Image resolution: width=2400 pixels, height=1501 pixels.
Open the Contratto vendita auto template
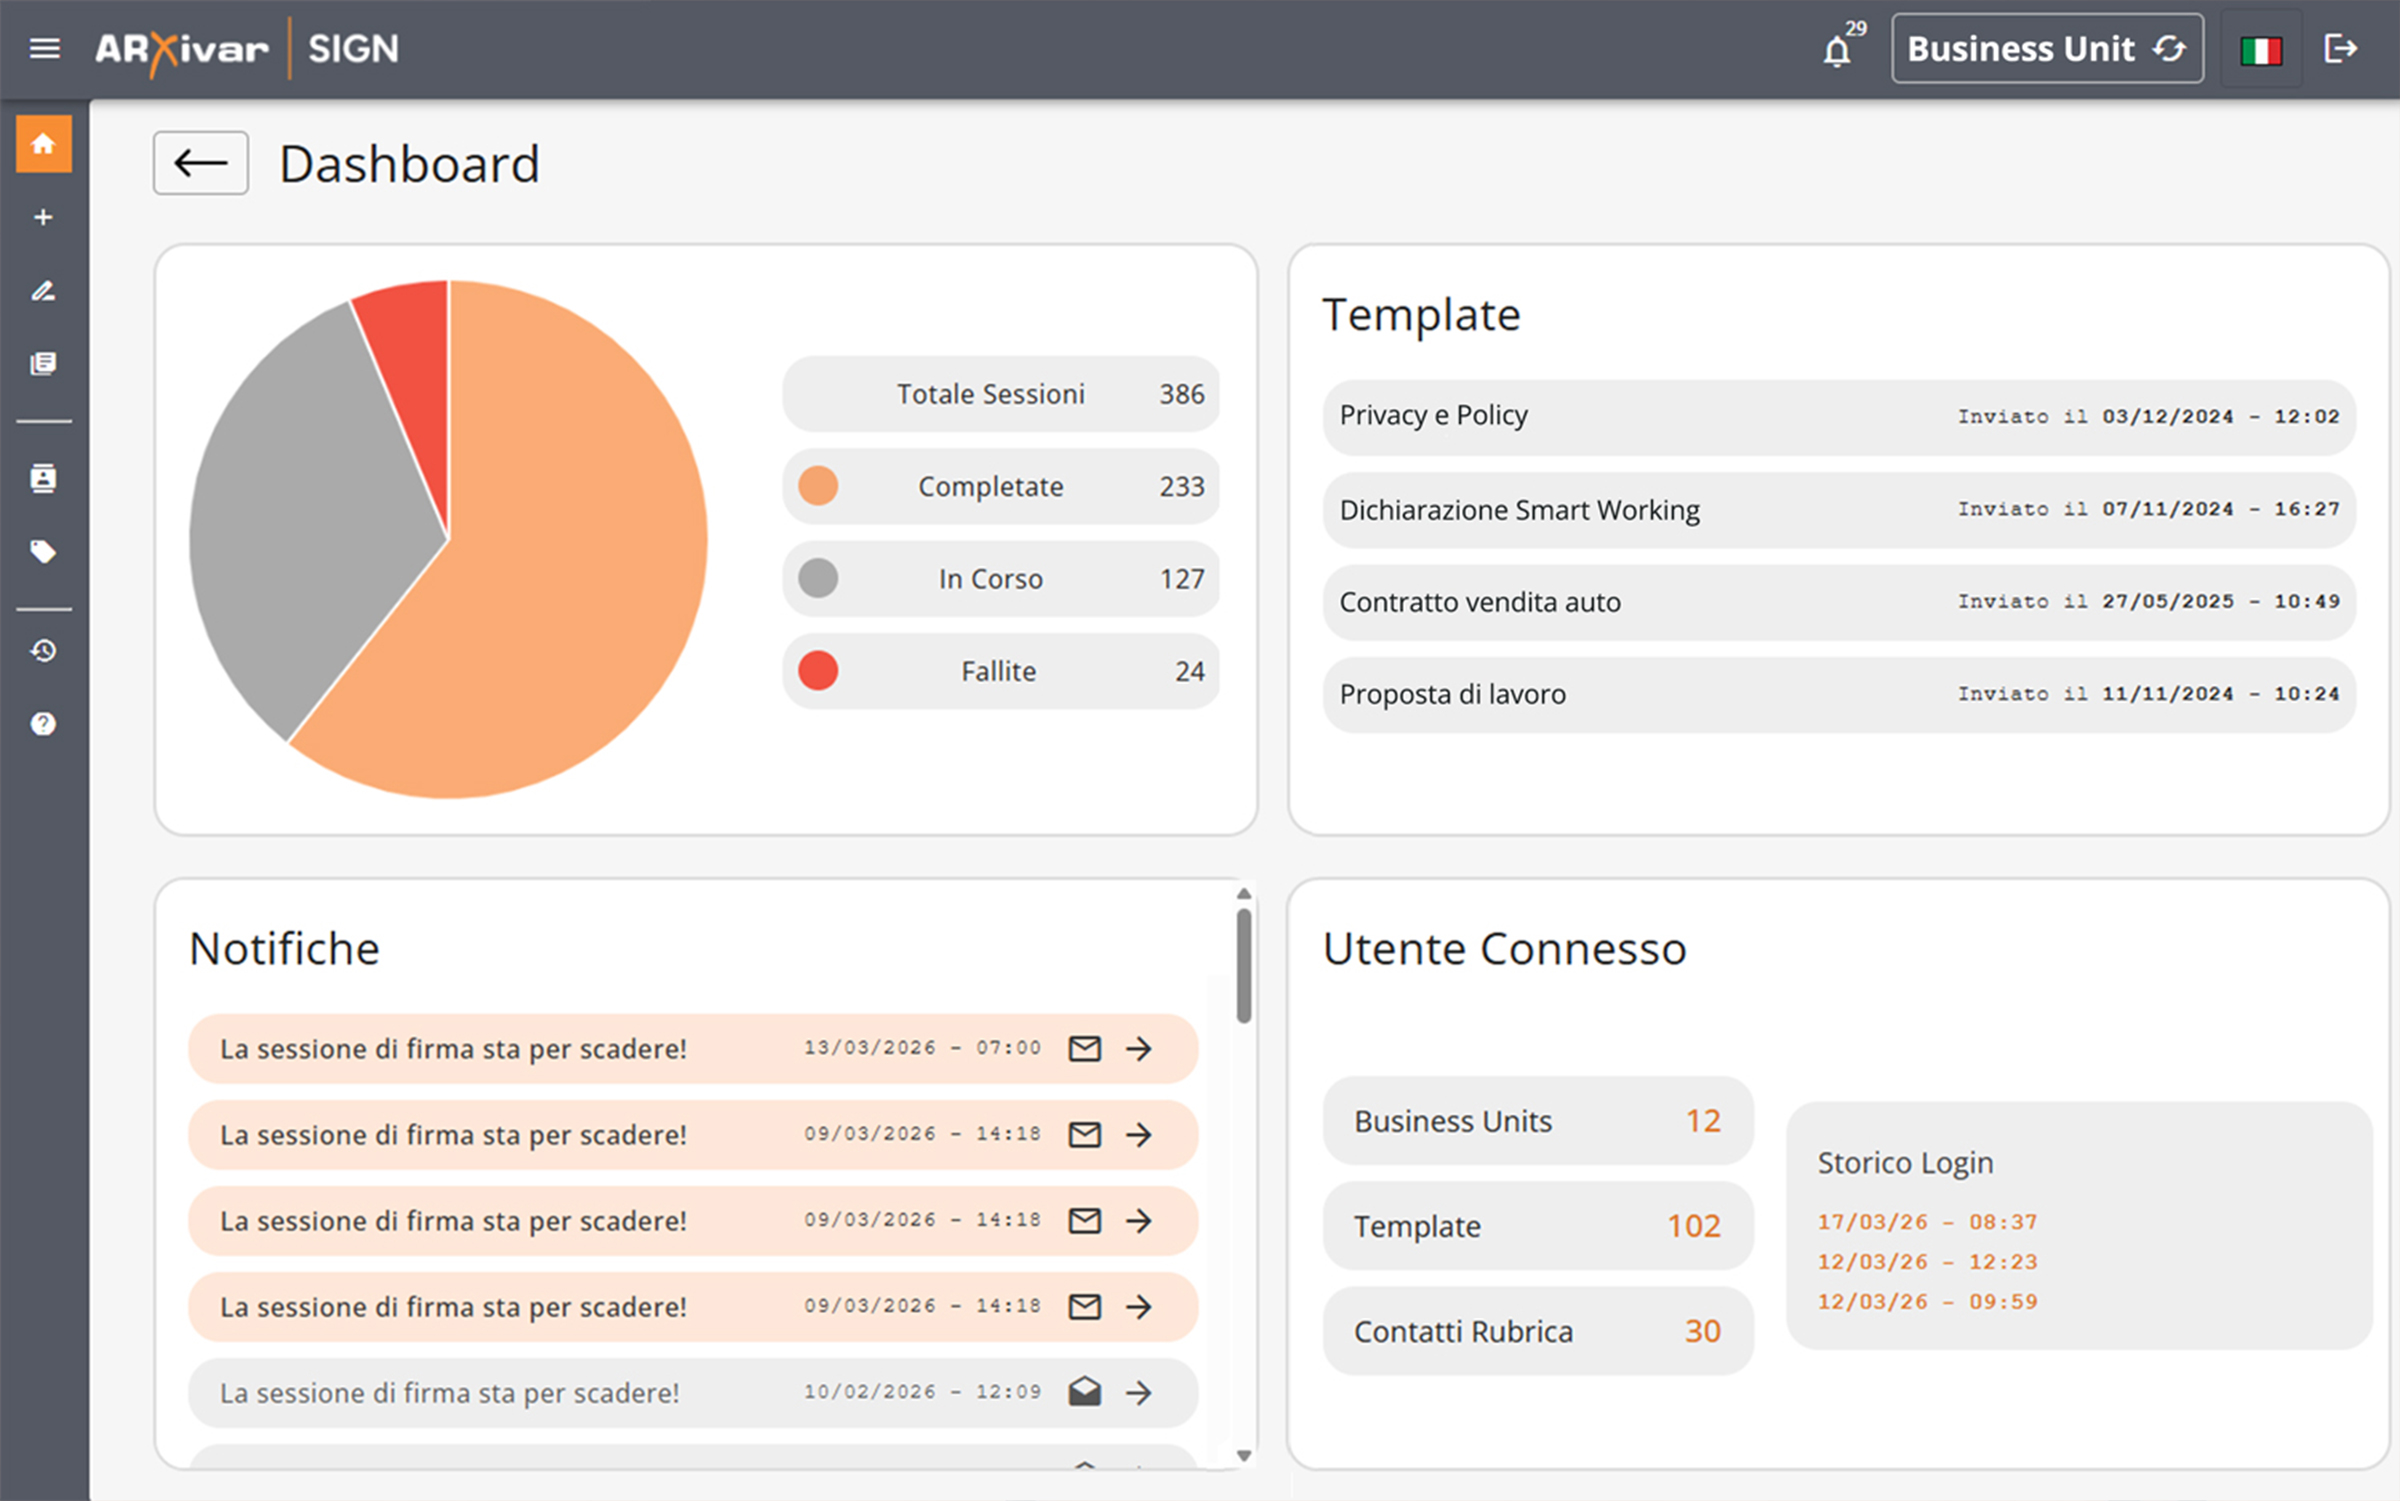1838,602
